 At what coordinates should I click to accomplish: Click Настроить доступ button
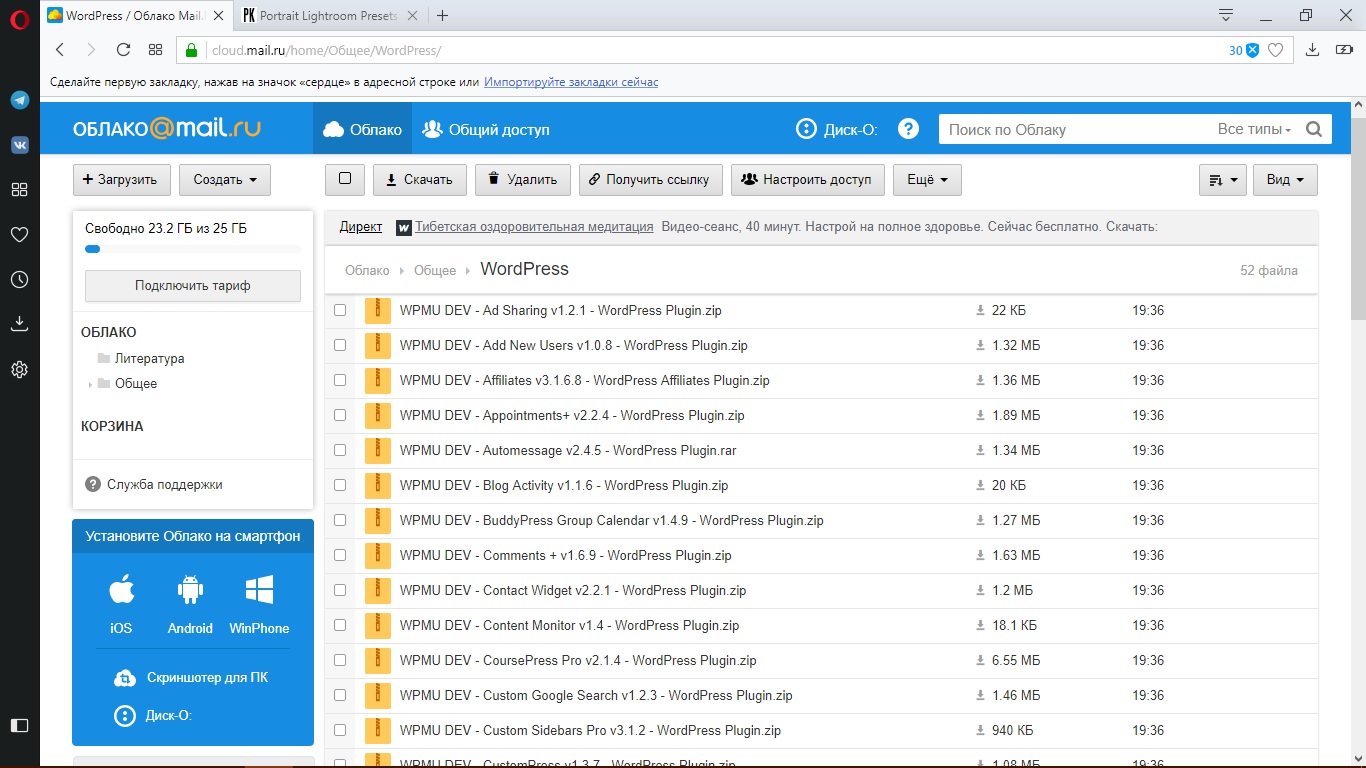click(808, 180)
